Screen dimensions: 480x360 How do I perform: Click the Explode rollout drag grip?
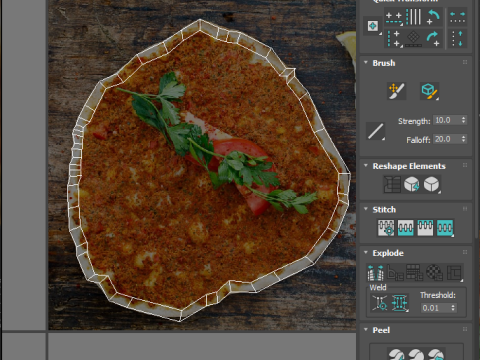coord(465,252)
